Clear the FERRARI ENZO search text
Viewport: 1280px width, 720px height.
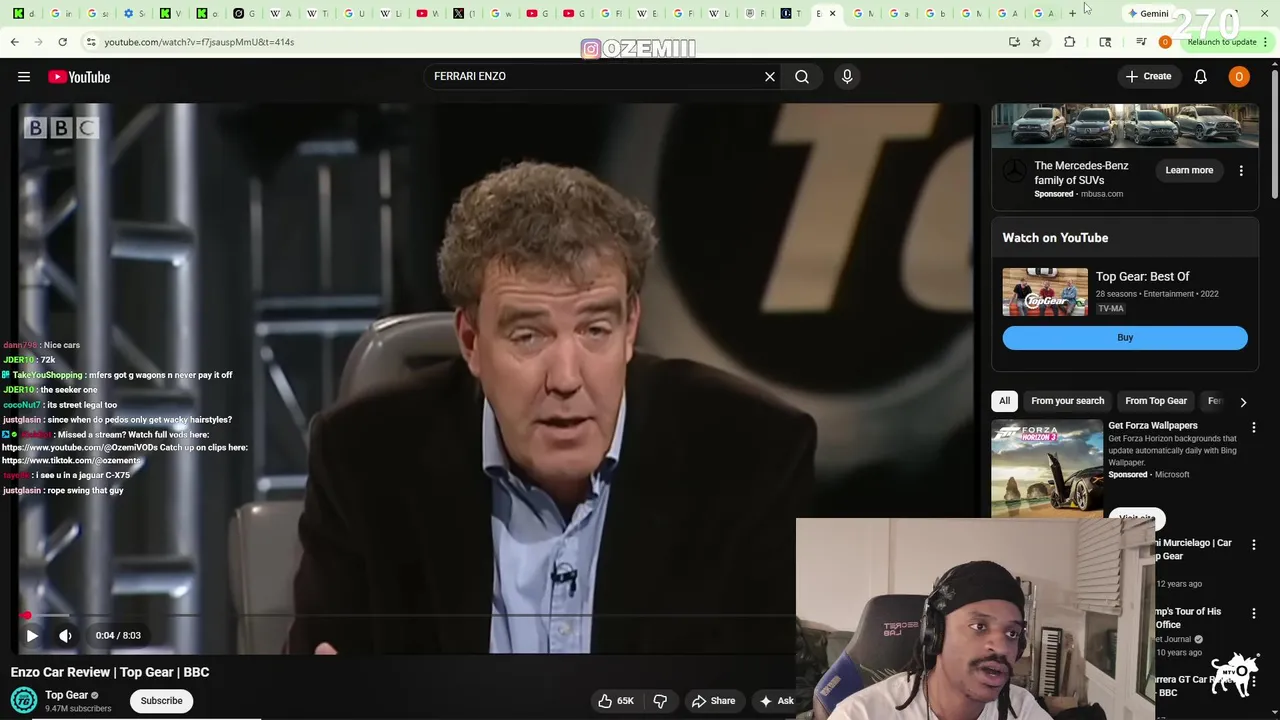(x=770, y=76)
